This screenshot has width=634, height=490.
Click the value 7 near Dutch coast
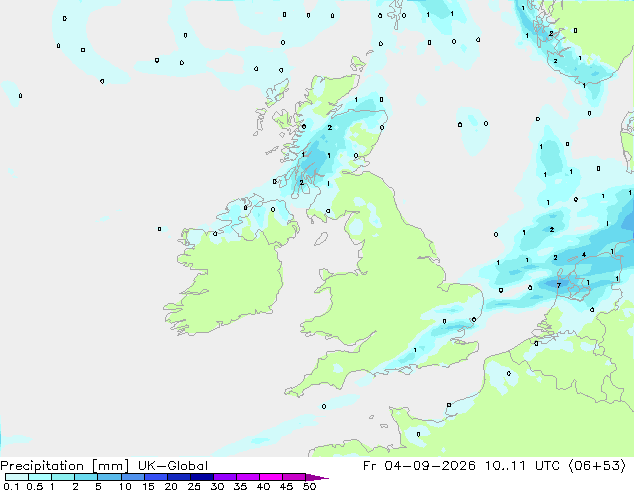click(x=559, y=285)
